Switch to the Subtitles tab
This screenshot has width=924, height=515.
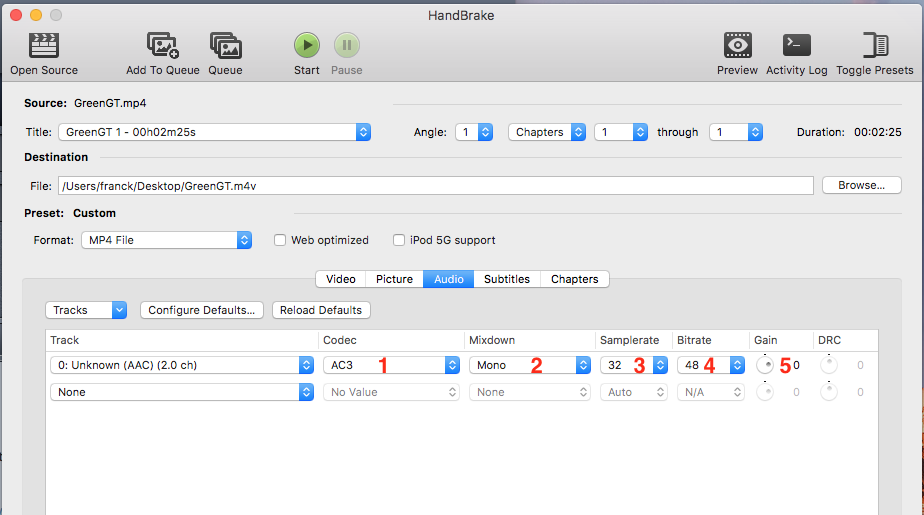click(x=507, y=279)
